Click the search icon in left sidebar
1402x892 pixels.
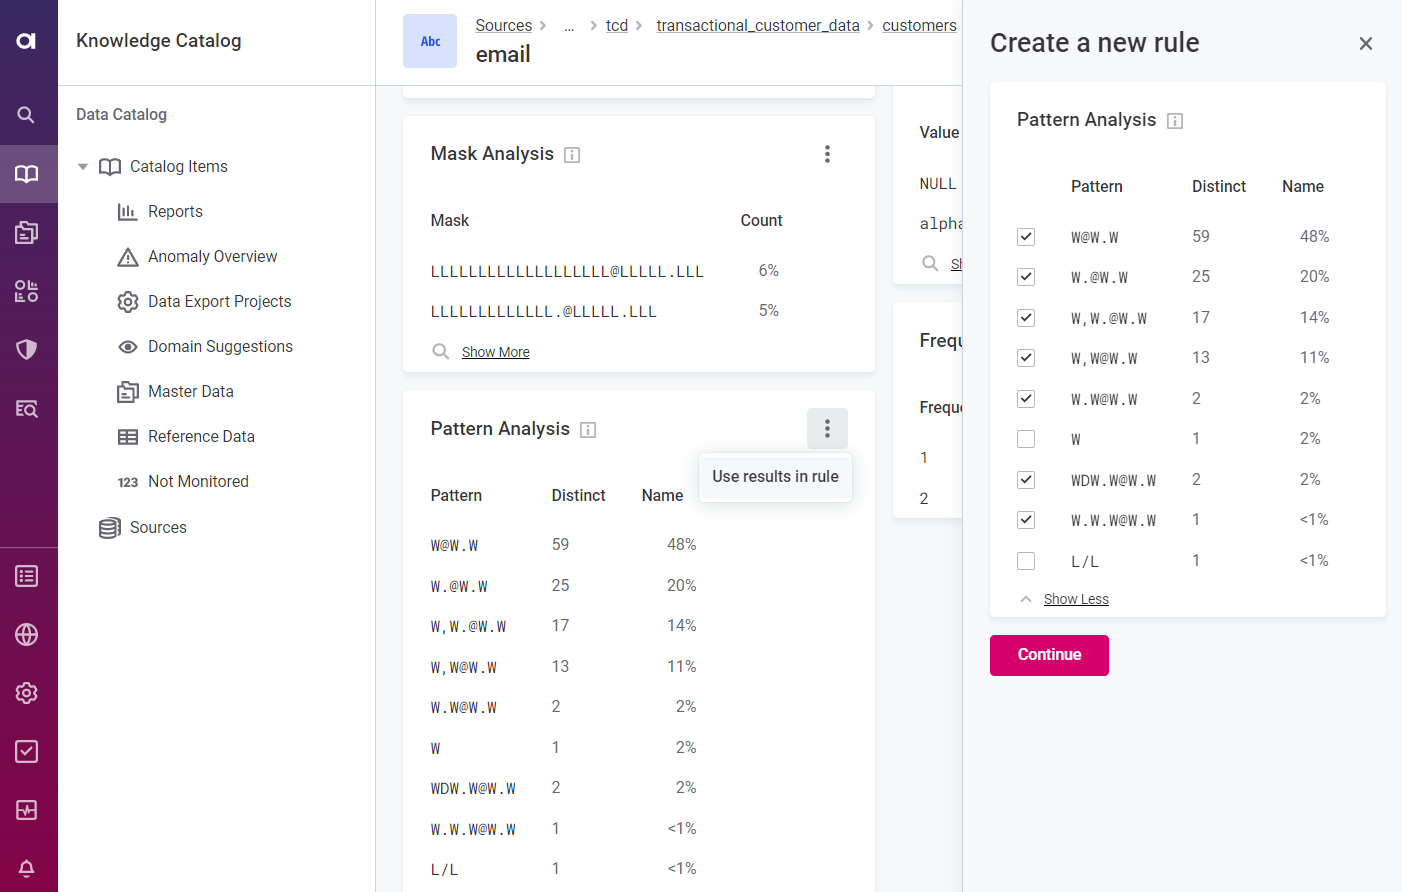[x=27, y=115]
